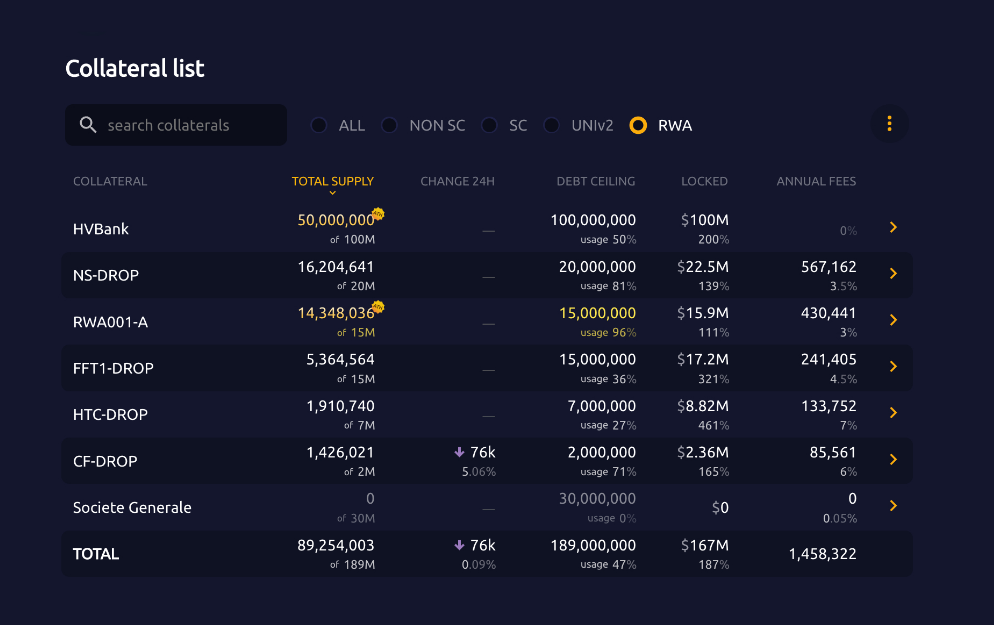994x625 pixels.
Task: Click total locked $167M
Action: (x=705, y=545)
